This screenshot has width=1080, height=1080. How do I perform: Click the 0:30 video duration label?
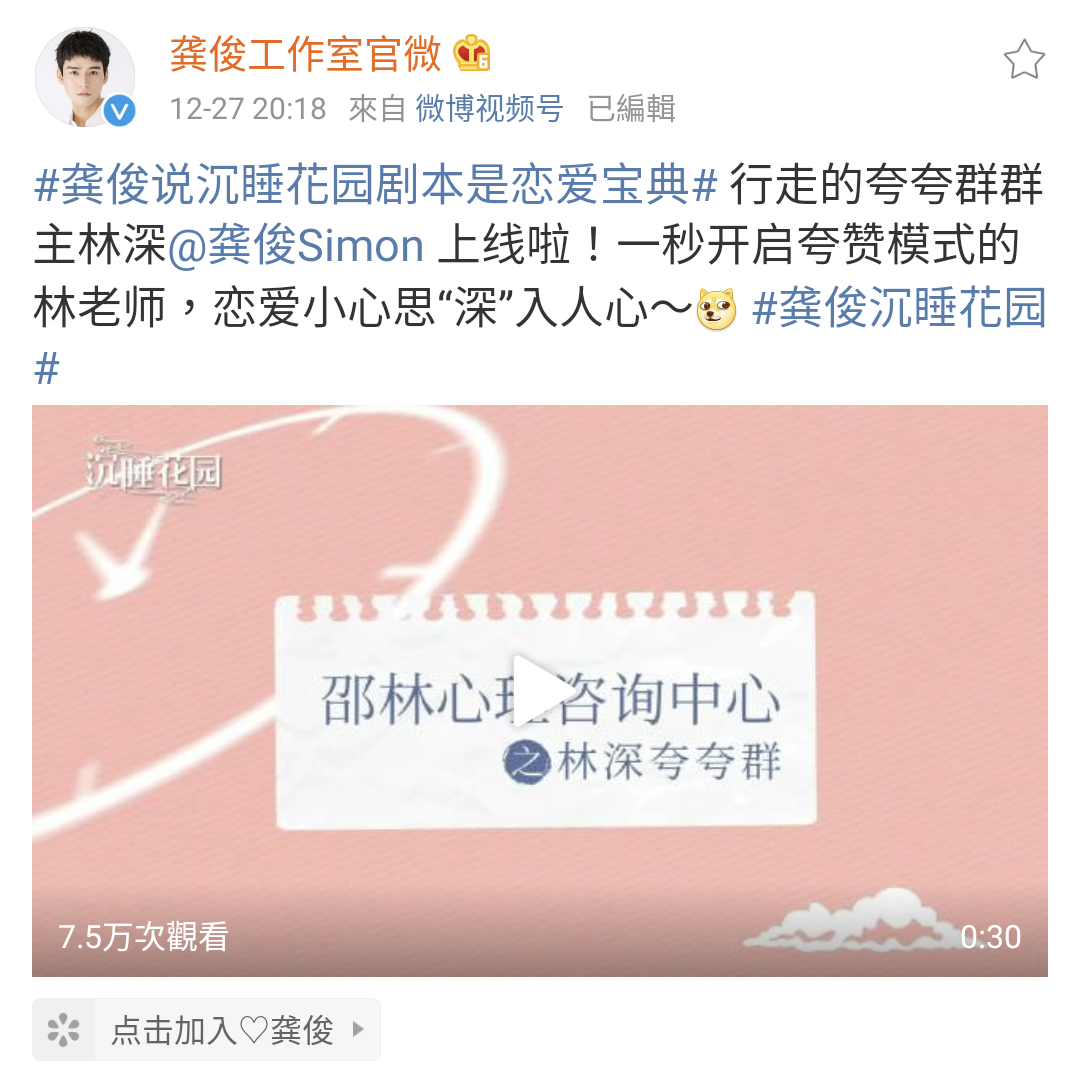point(990,937)
